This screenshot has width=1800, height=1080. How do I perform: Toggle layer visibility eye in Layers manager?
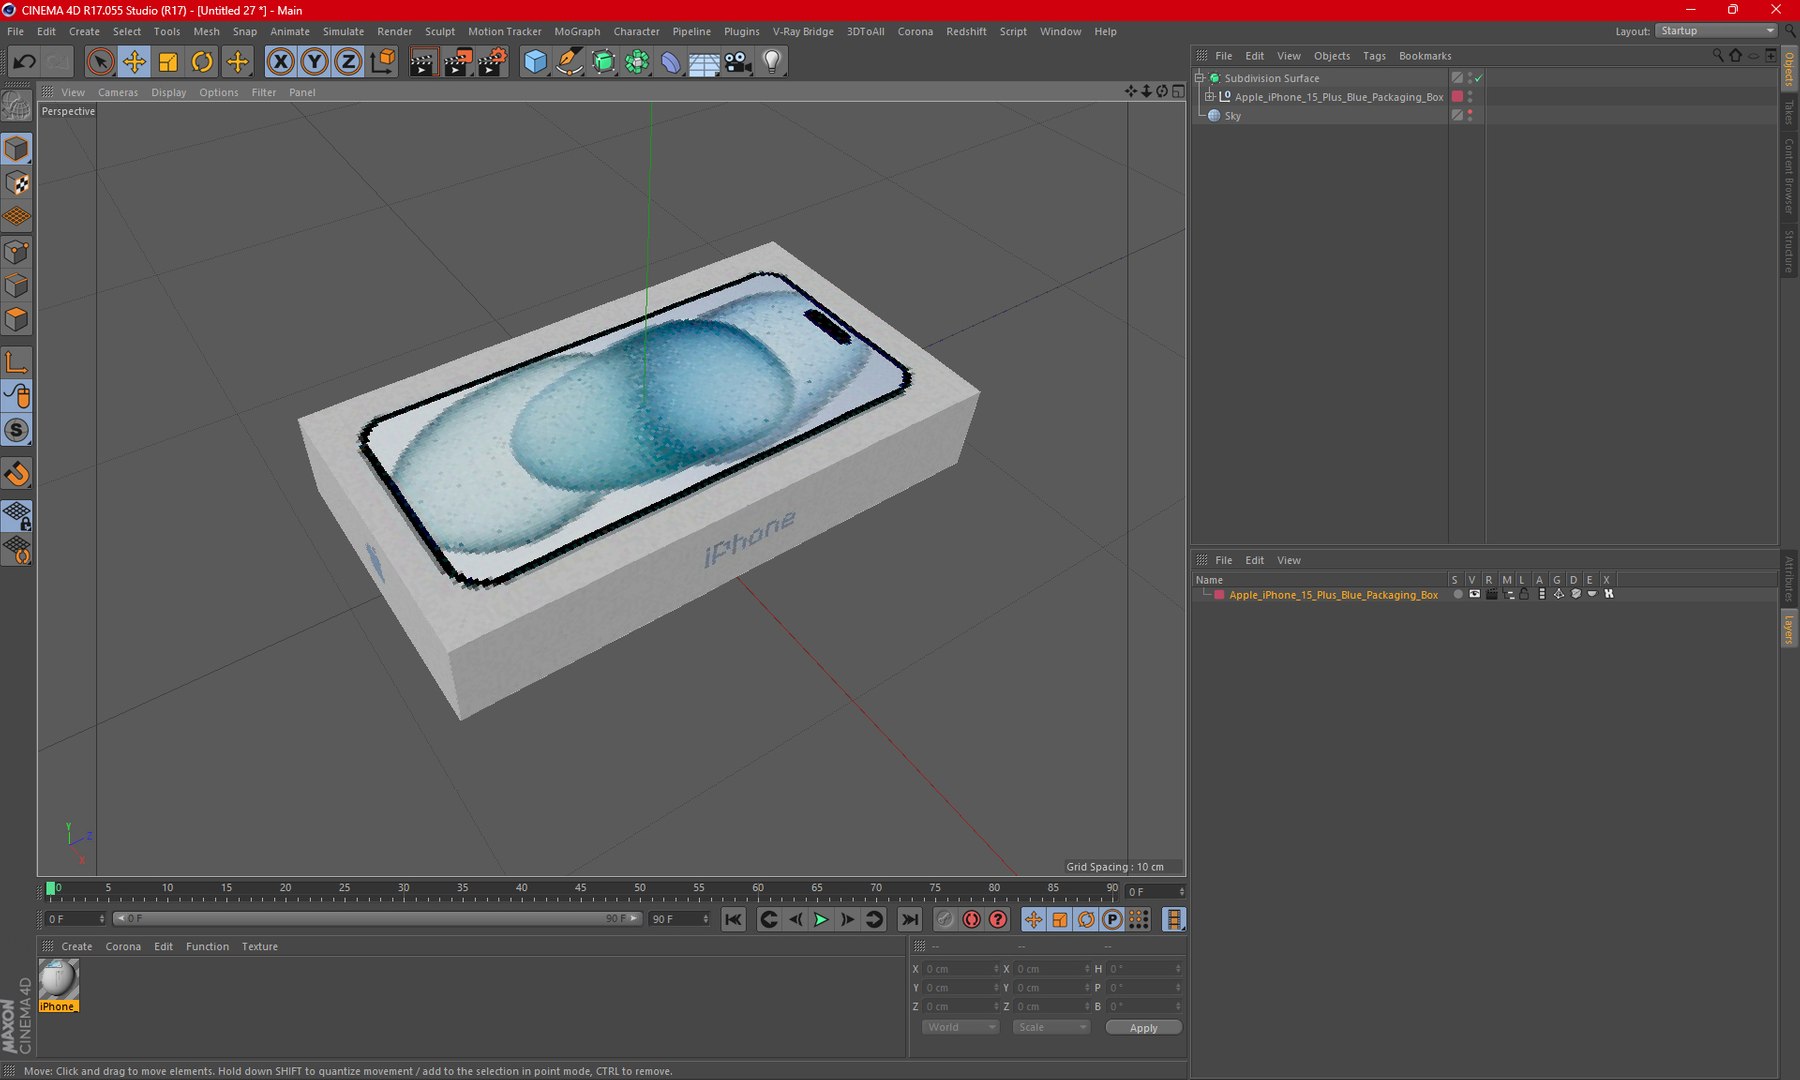point(1474,594)
